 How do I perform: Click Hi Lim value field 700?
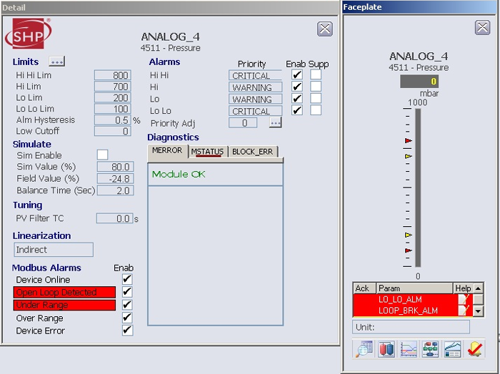113,86
